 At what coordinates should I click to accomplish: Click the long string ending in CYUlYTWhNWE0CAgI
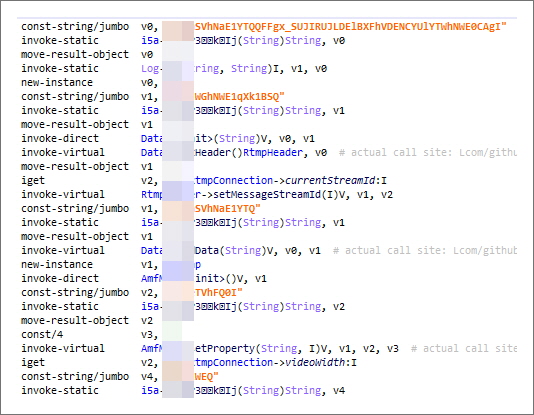click(x=350, y=27)
